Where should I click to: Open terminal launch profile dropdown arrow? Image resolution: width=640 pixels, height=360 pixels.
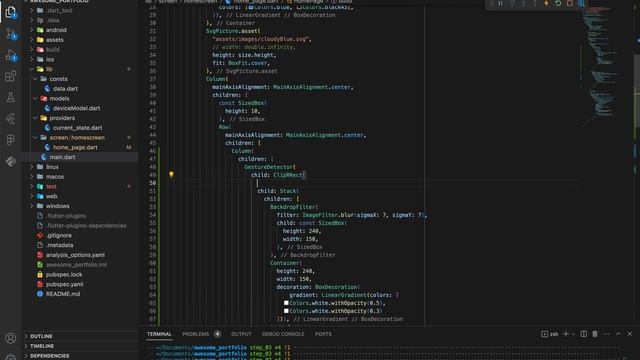click(573, 334)
